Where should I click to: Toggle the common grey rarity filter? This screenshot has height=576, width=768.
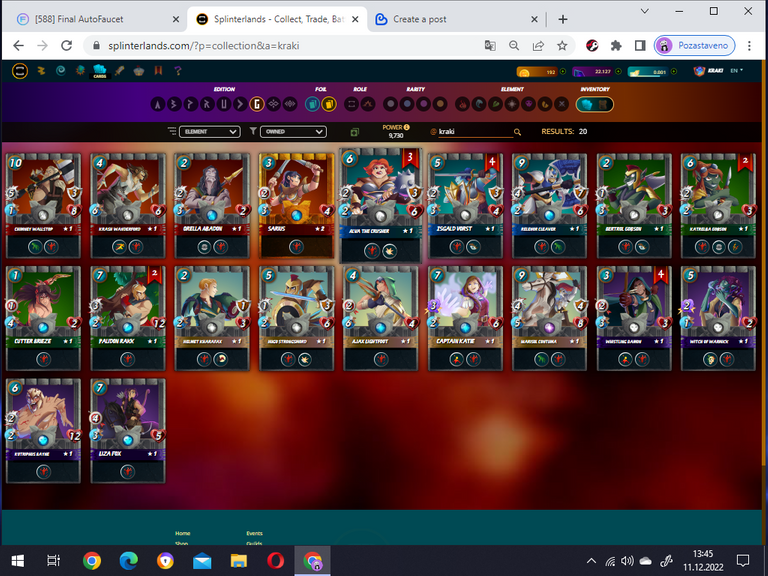coord(390,104)
